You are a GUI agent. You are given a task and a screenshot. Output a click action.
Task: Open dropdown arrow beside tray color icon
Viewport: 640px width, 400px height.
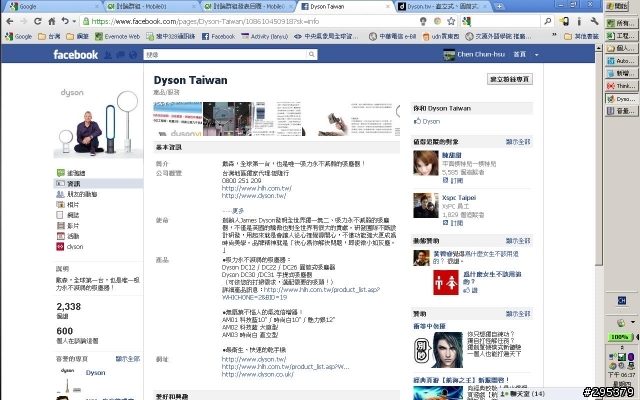coord(633,322)
